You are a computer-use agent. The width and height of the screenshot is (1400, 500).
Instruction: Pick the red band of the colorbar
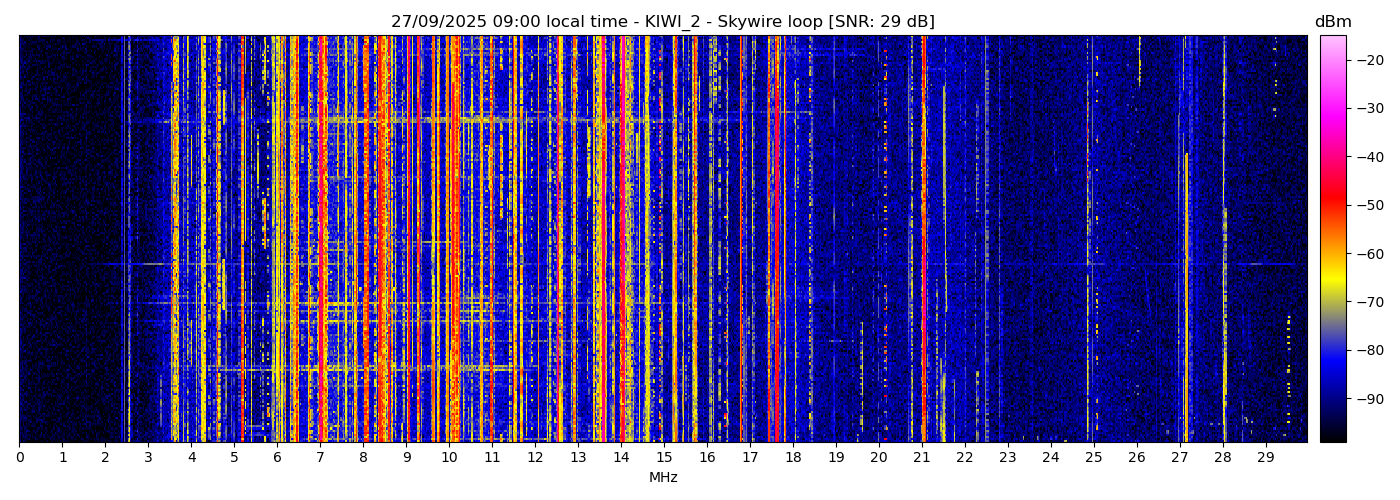tap(1332, 205)
